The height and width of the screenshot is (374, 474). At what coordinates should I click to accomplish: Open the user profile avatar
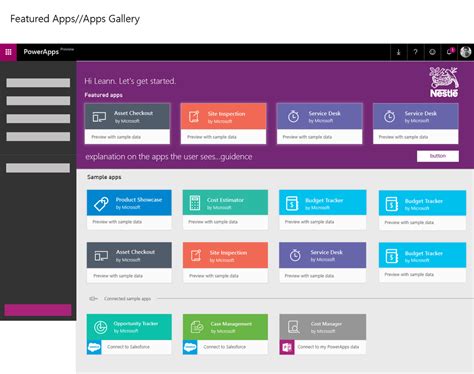tap(465, 52)
